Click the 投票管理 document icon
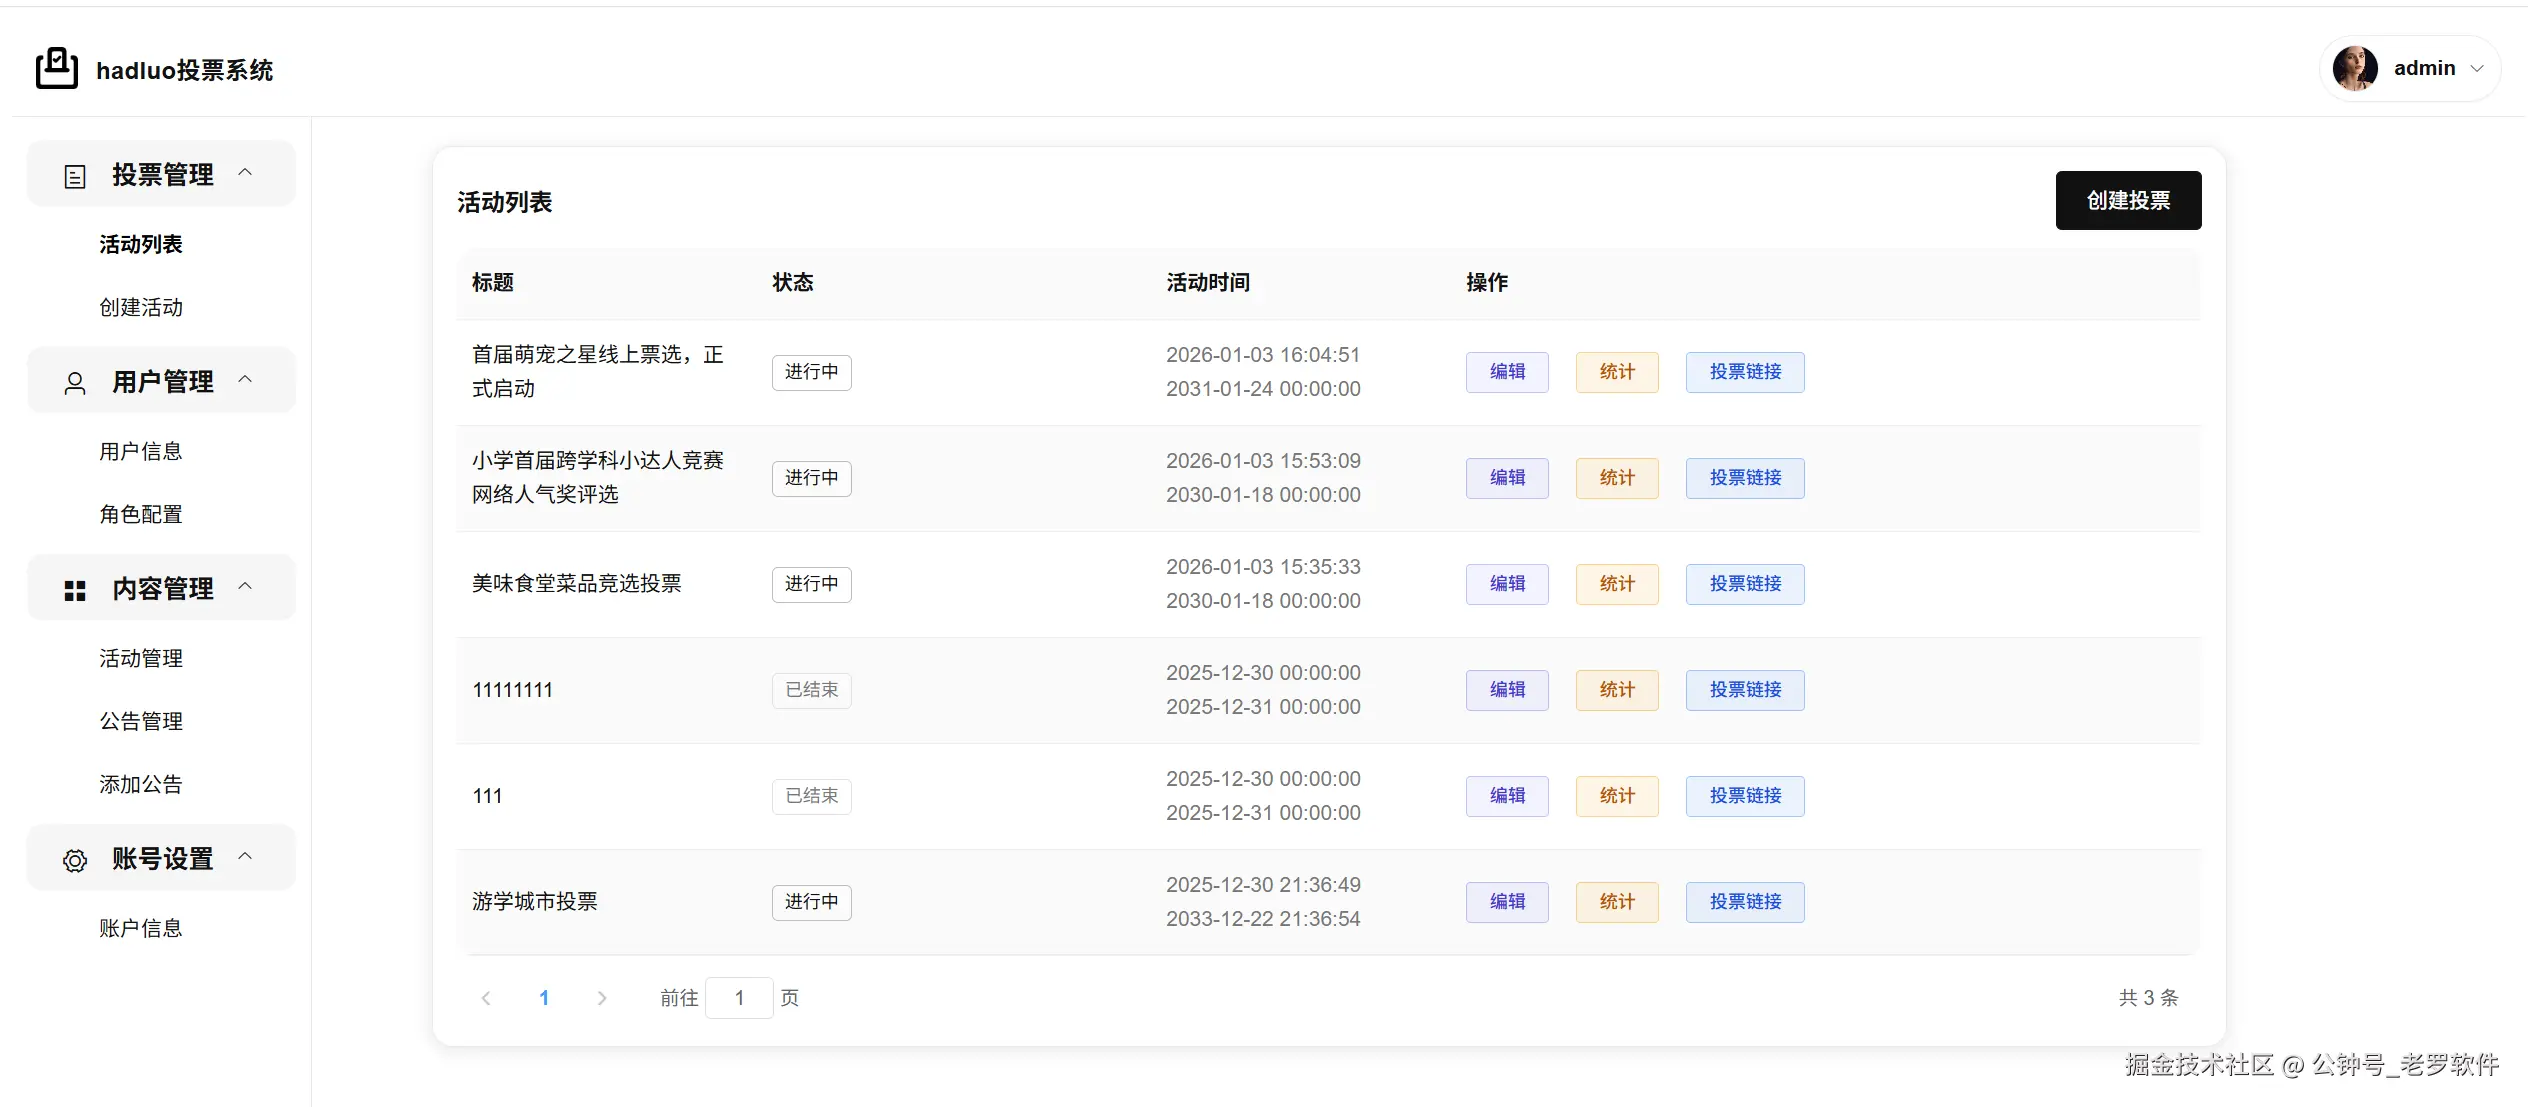The image size is (2528, 1107). (75, 177)
